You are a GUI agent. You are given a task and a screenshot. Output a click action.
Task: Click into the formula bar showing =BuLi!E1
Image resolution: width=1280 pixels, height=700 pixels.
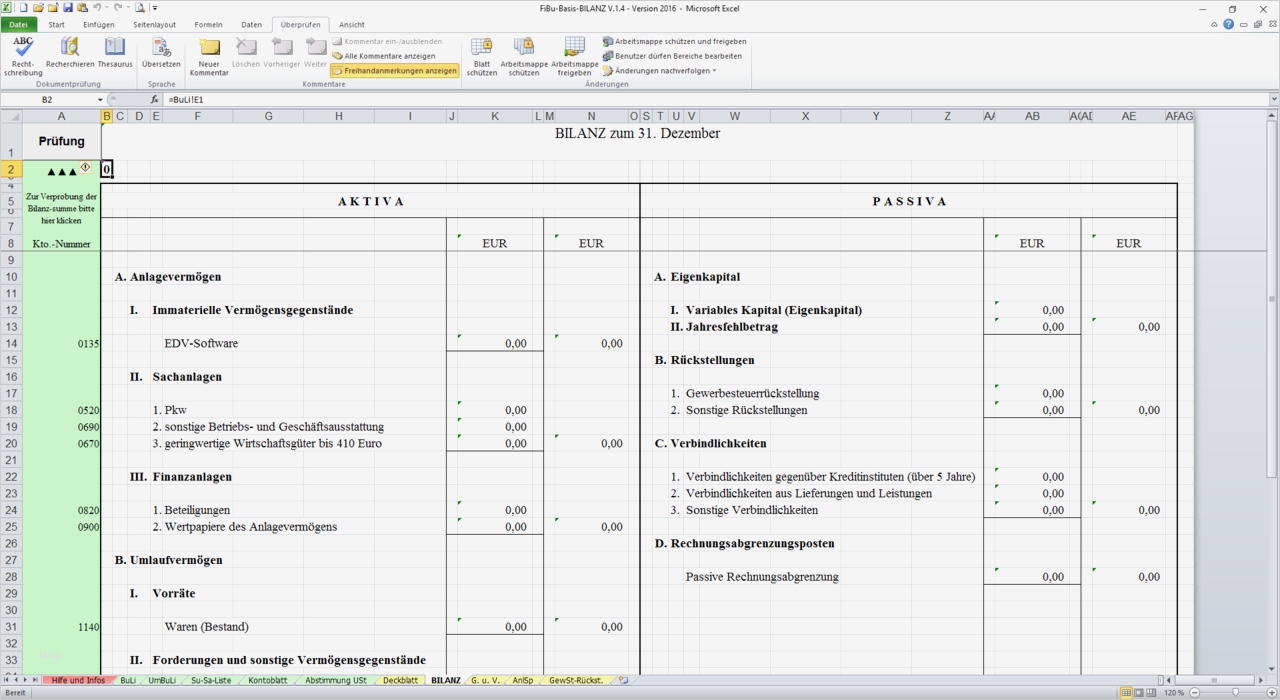click(x=715, y=100)
